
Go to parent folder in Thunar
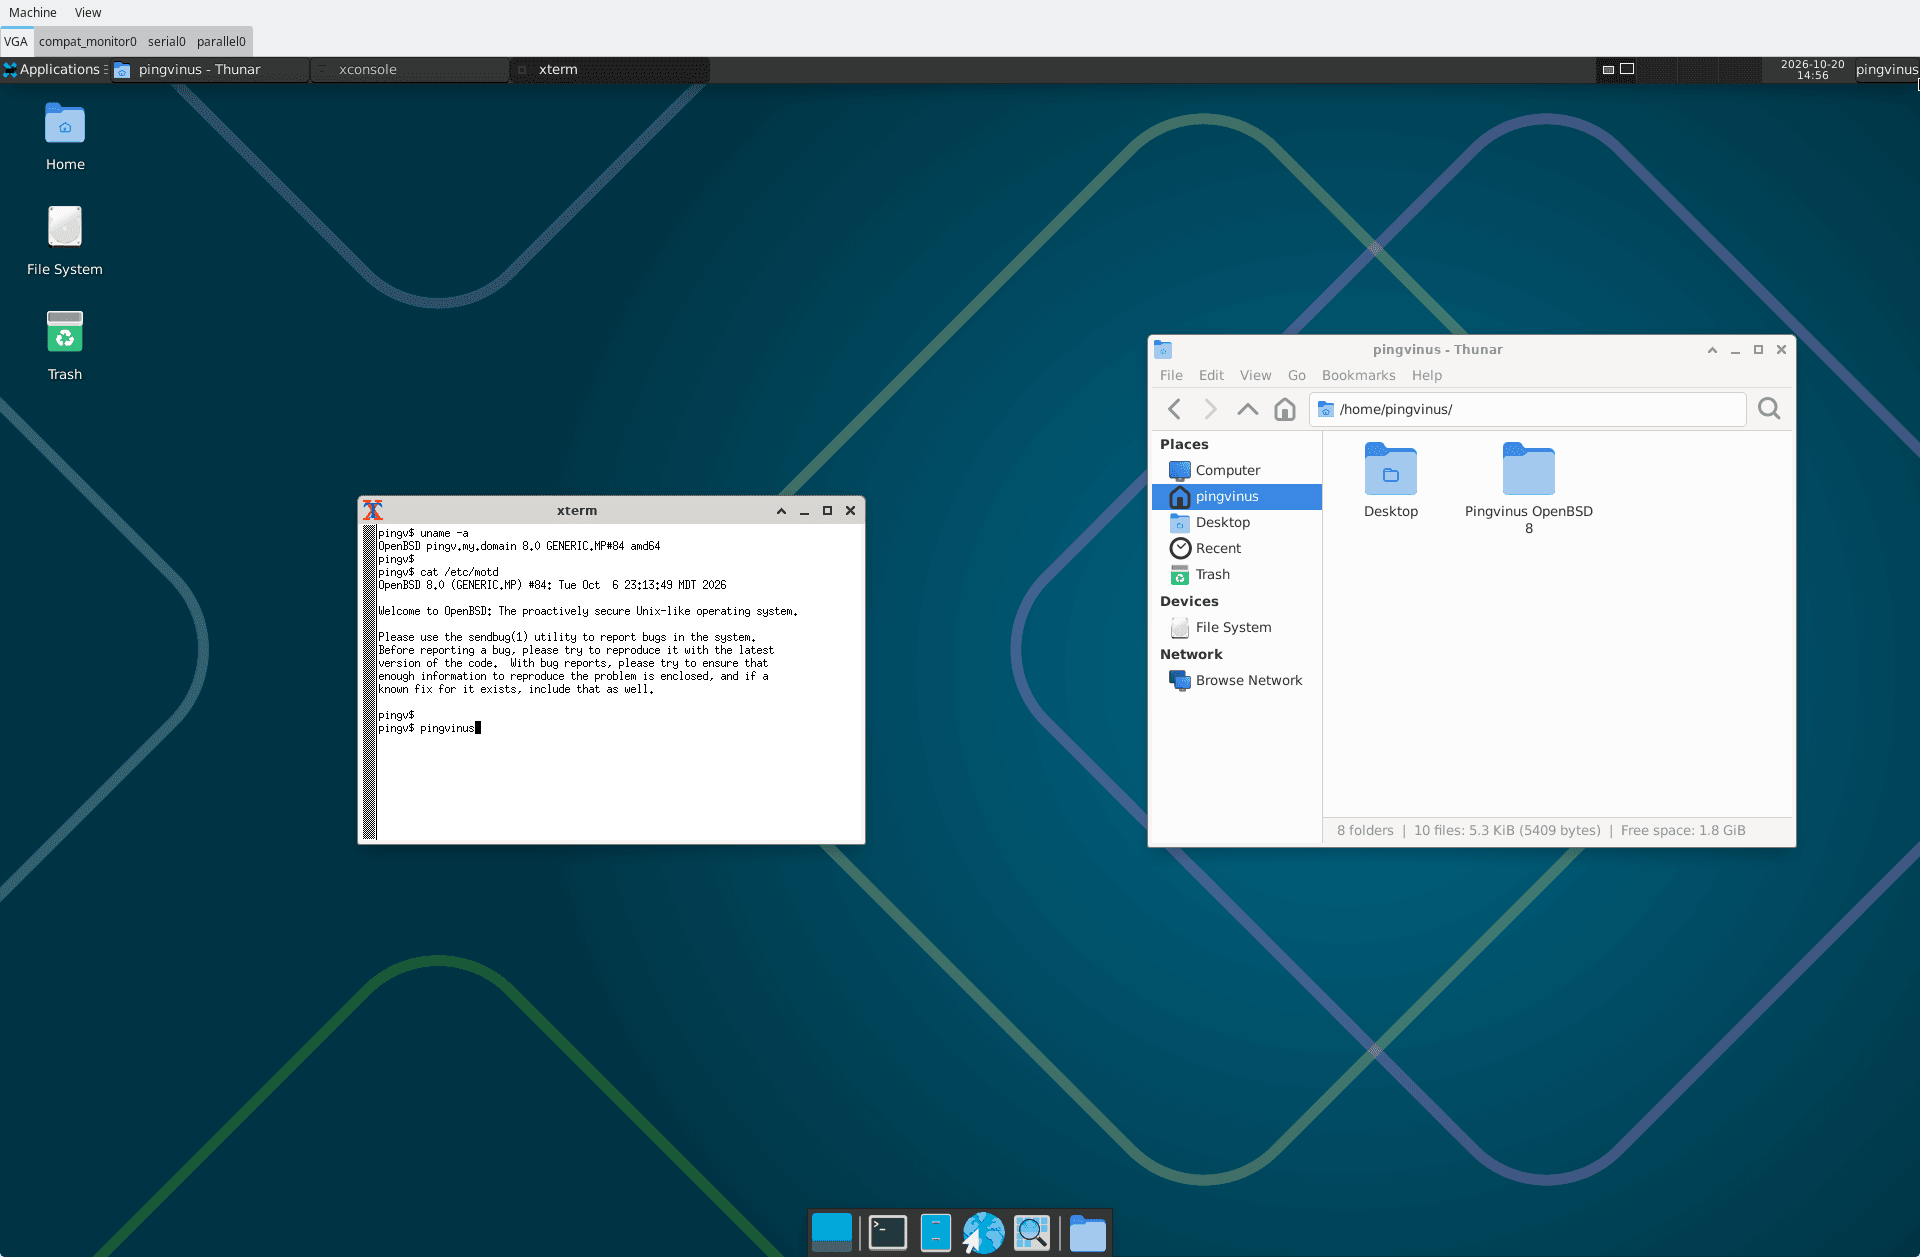click(1248, 409)
